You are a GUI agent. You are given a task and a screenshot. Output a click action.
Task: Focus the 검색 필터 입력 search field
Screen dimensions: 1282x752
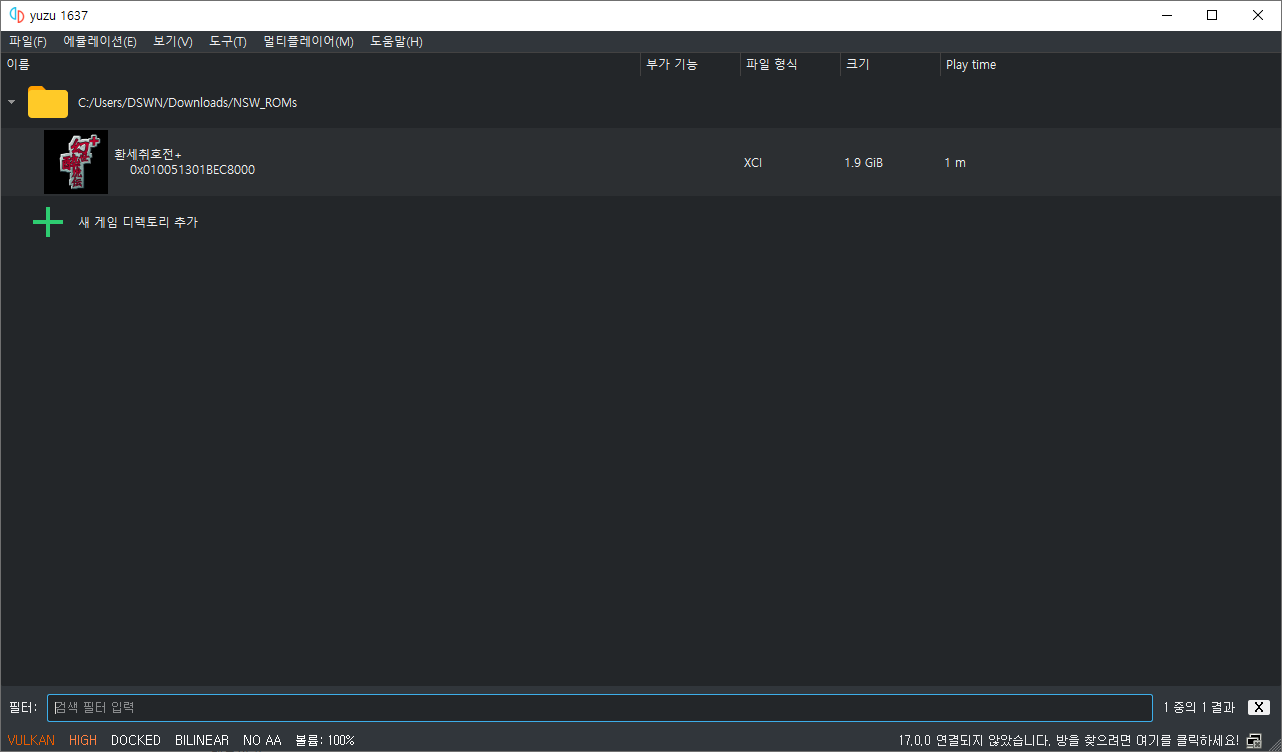(600, 707)
